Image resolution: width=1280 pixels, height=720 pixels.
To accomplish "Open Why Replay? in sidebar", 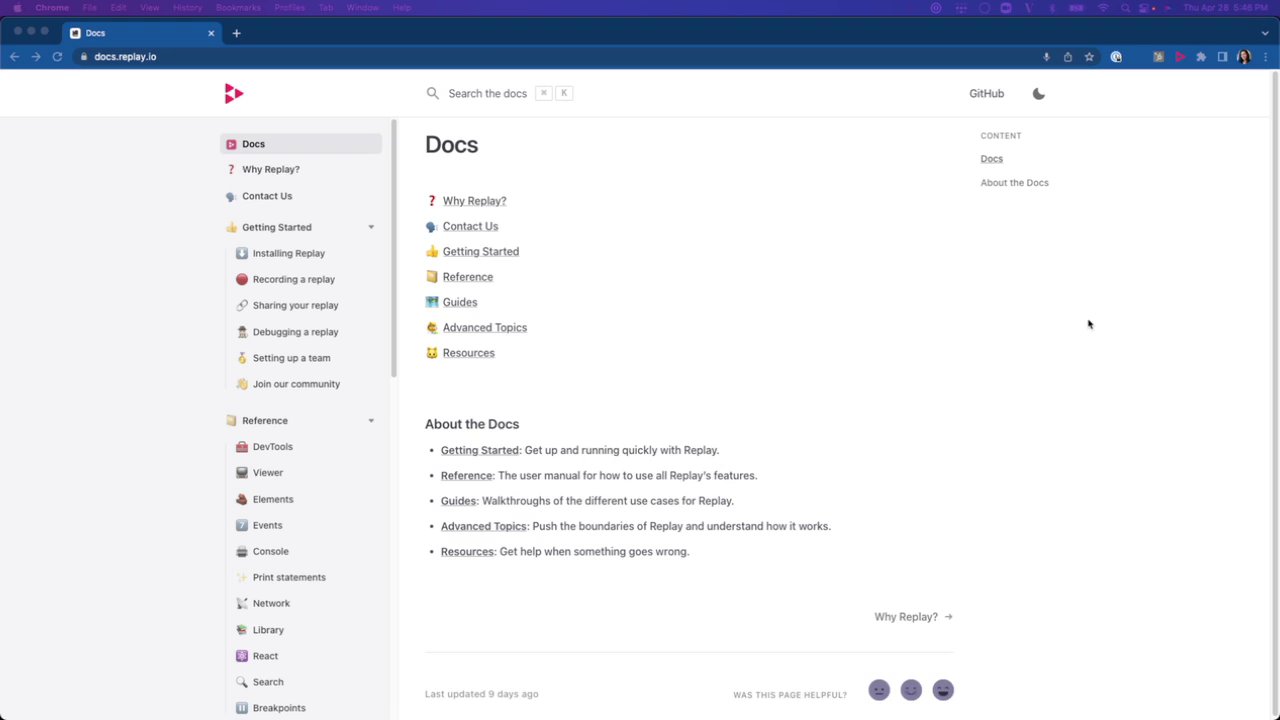I will point(270,170).
